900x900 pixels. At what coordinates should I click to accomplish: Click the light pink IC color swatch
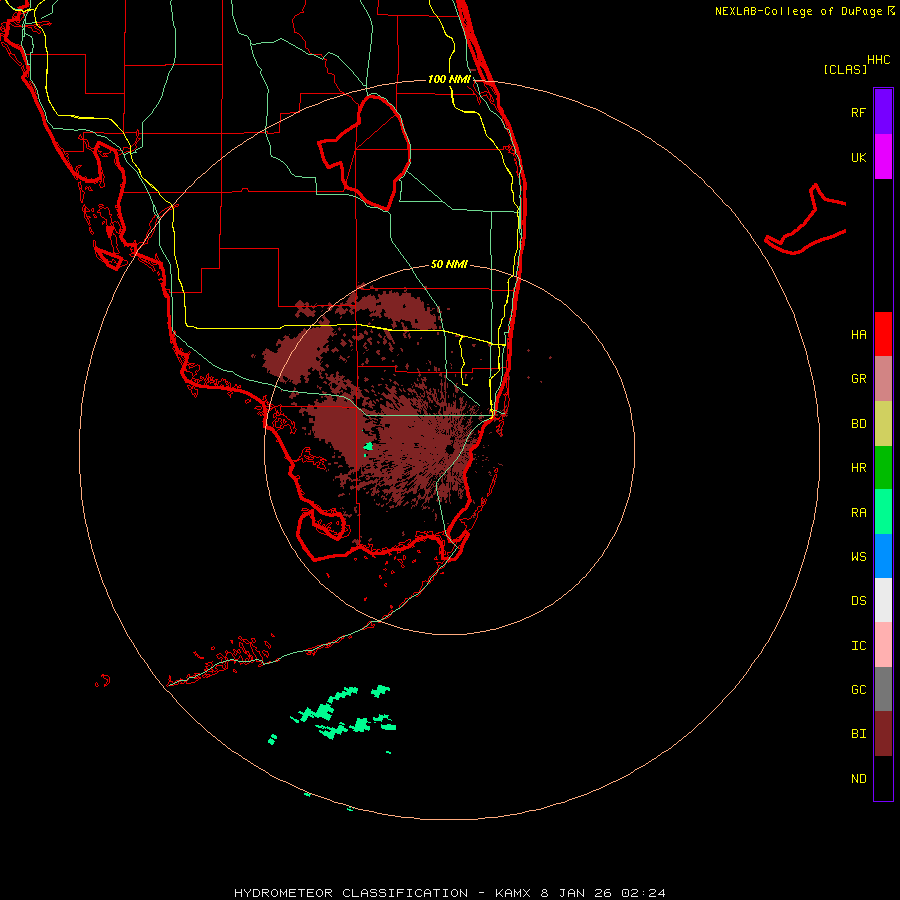pyautogui.click(x=883, y=645)
